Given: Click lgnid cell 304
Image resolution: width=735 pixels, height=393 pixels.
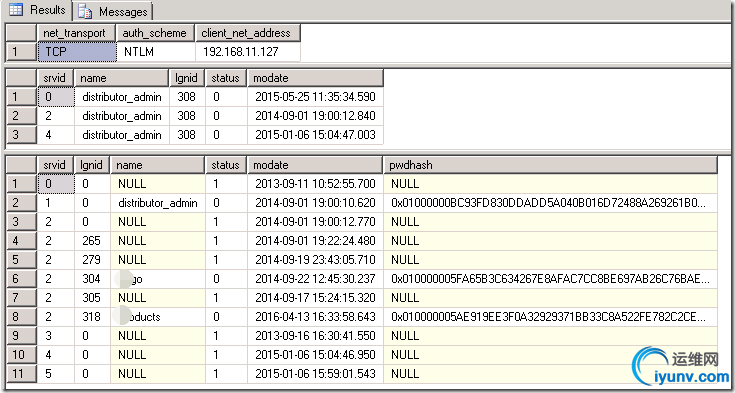Looking at the screenshot, I should tap(92, 279).
